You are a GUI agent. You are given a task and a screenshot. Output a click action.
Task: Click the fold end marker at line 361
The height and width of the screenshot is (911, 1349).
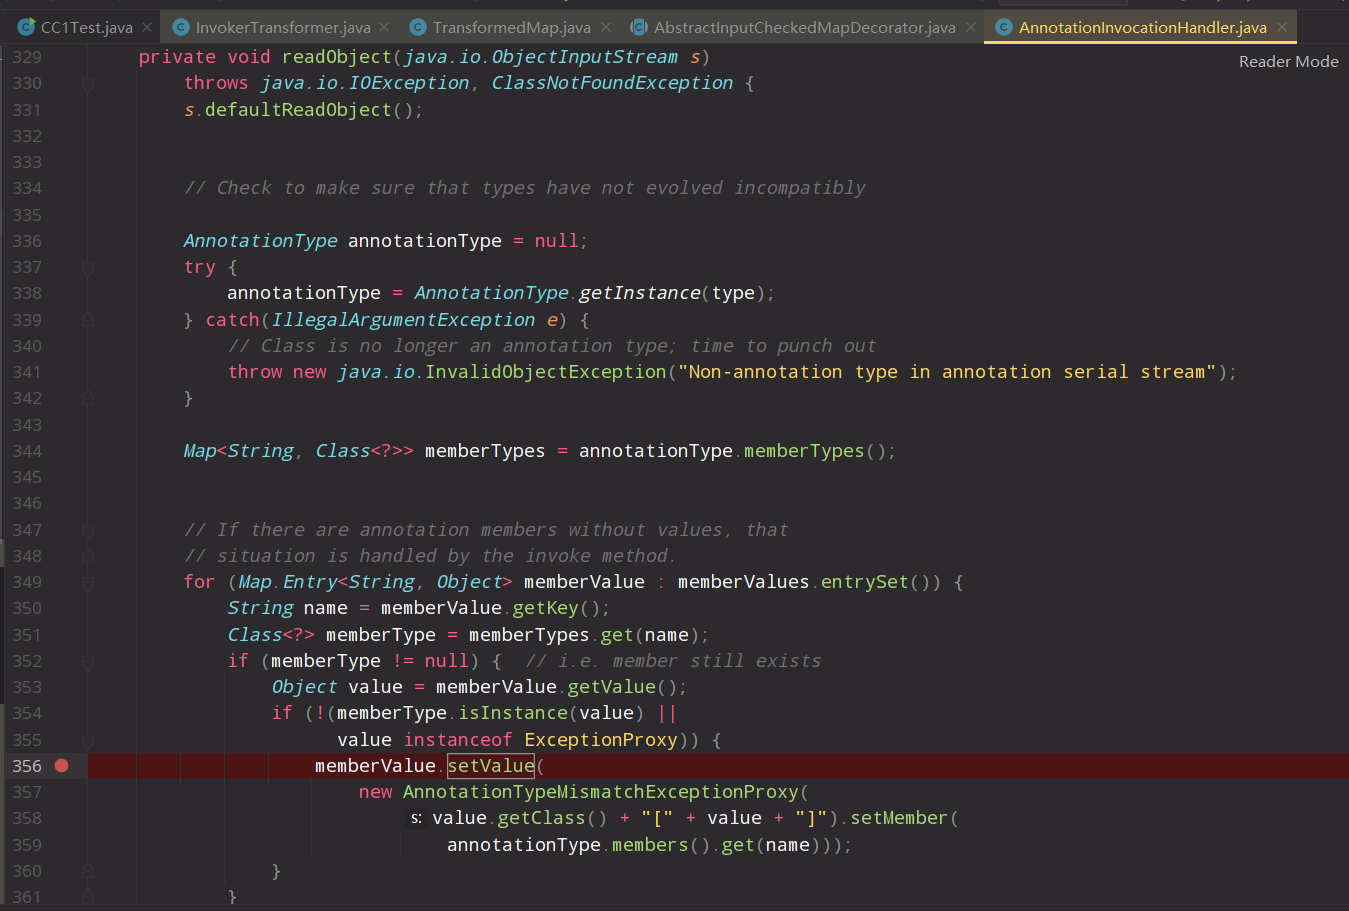88,897
